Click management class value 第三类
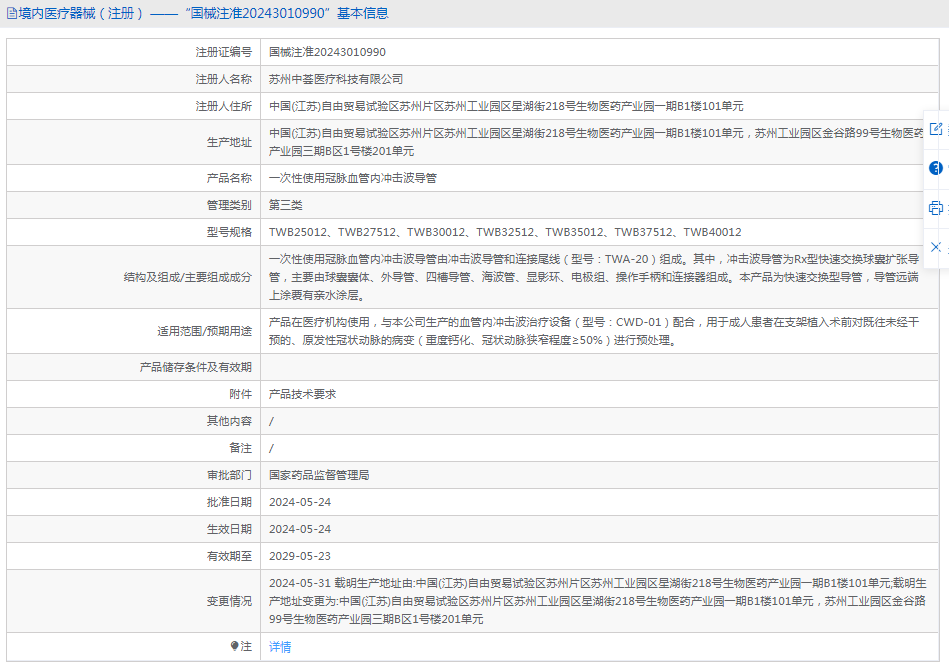 pyautogui.click(x=286, y=205)
